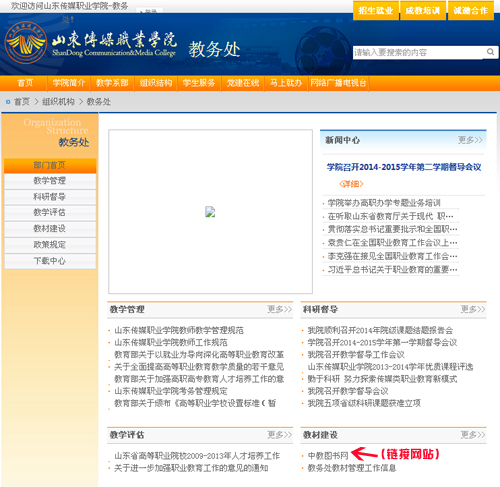Expand 更多>> in 科研督导 section
This screenshot has width=500, height=487.
pos(473,309)
